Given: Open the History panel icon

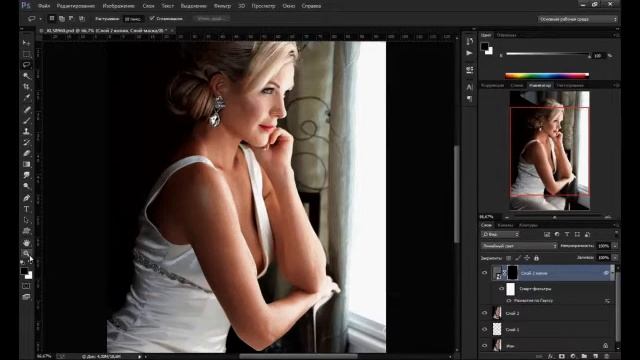Looking at the screenshot, I should pyautogui.click(x=469, y=41).
